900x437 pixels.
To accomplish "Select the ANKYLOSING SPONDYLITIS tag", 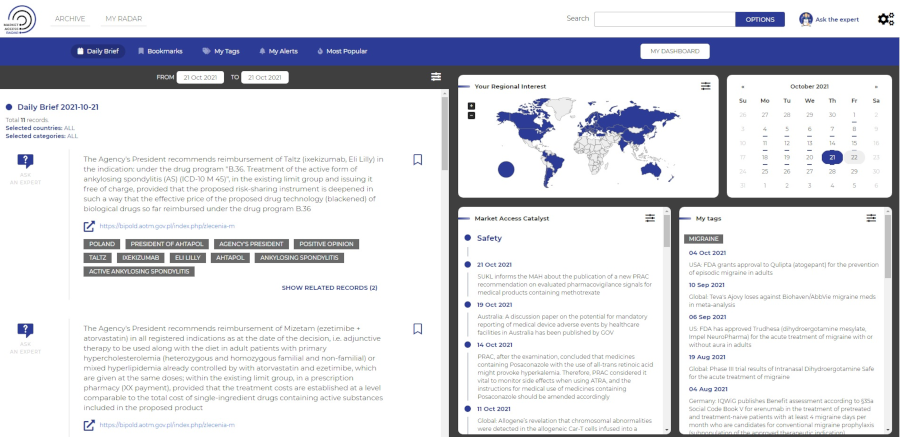I will 299,258.
